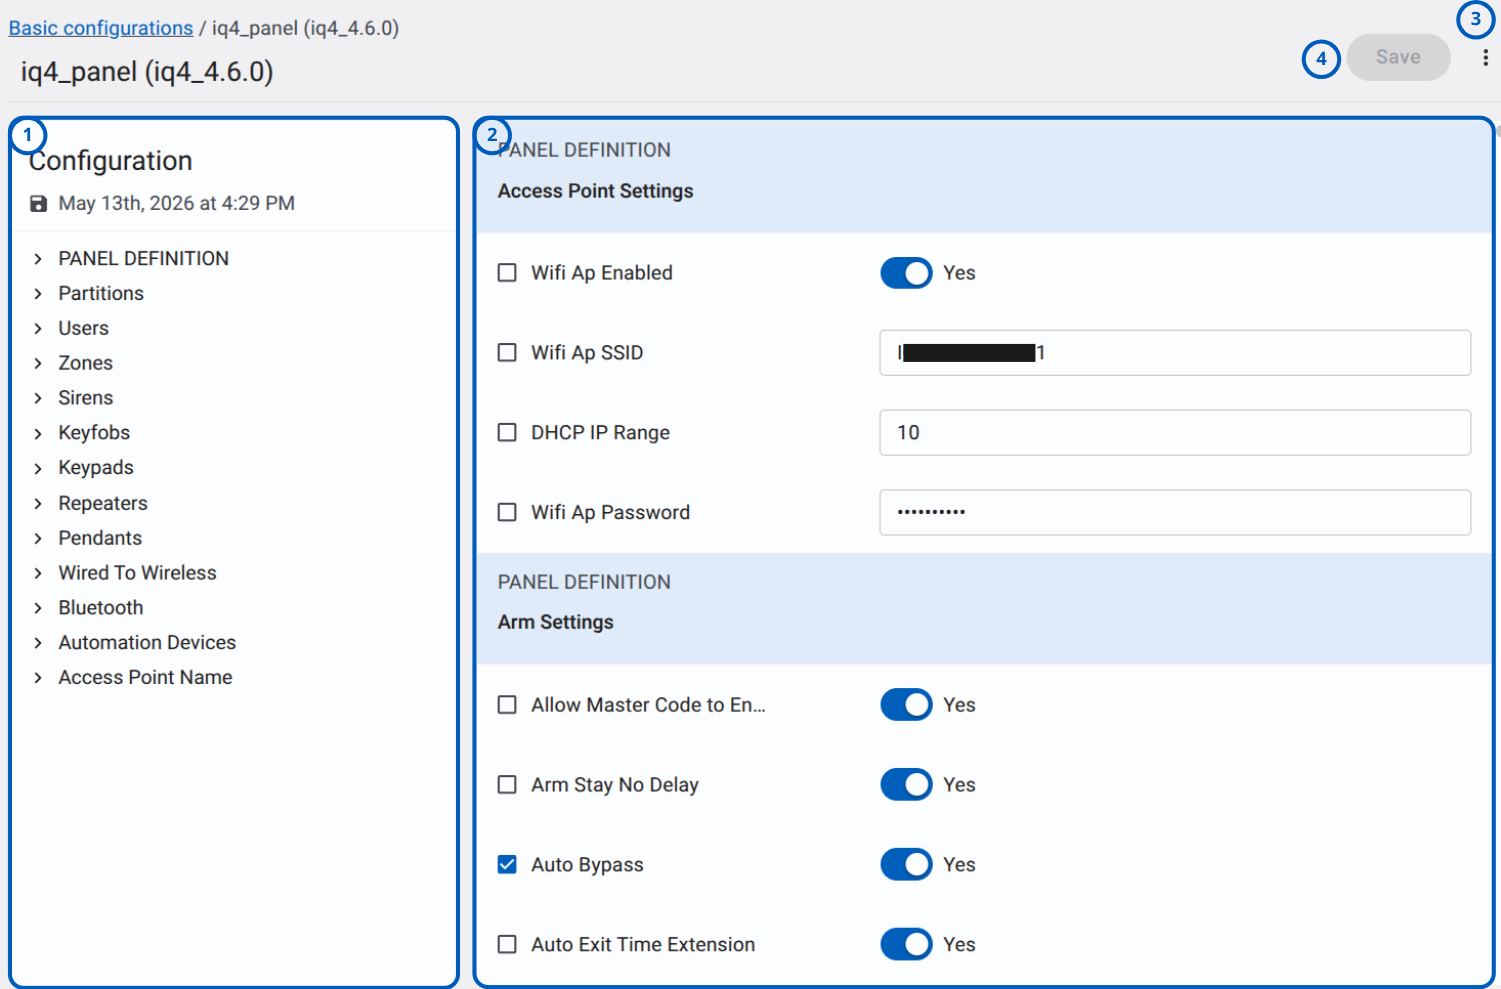Expand the Zones chevron
The height and width of the screenshot is (989, 1501).
coord(38,364)
